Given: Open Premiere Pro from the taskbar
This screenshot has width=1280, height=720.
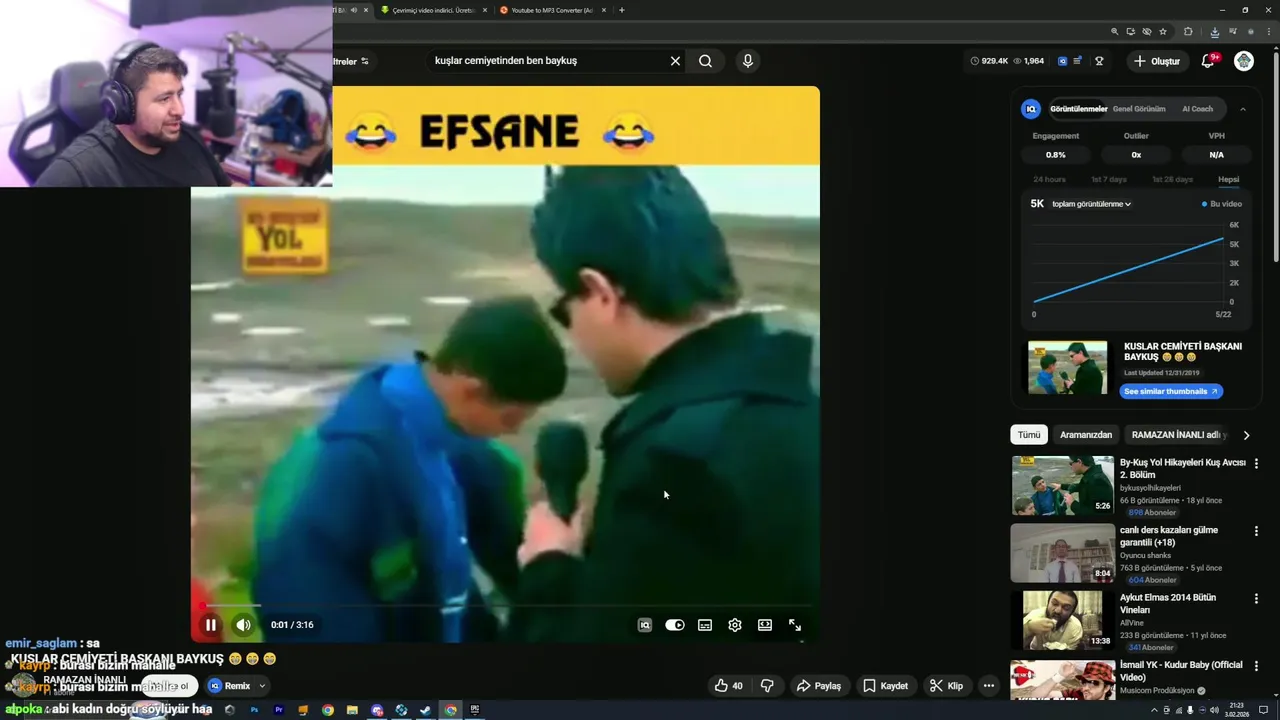Looking at the screenshot, I should (x=279, y=710).
